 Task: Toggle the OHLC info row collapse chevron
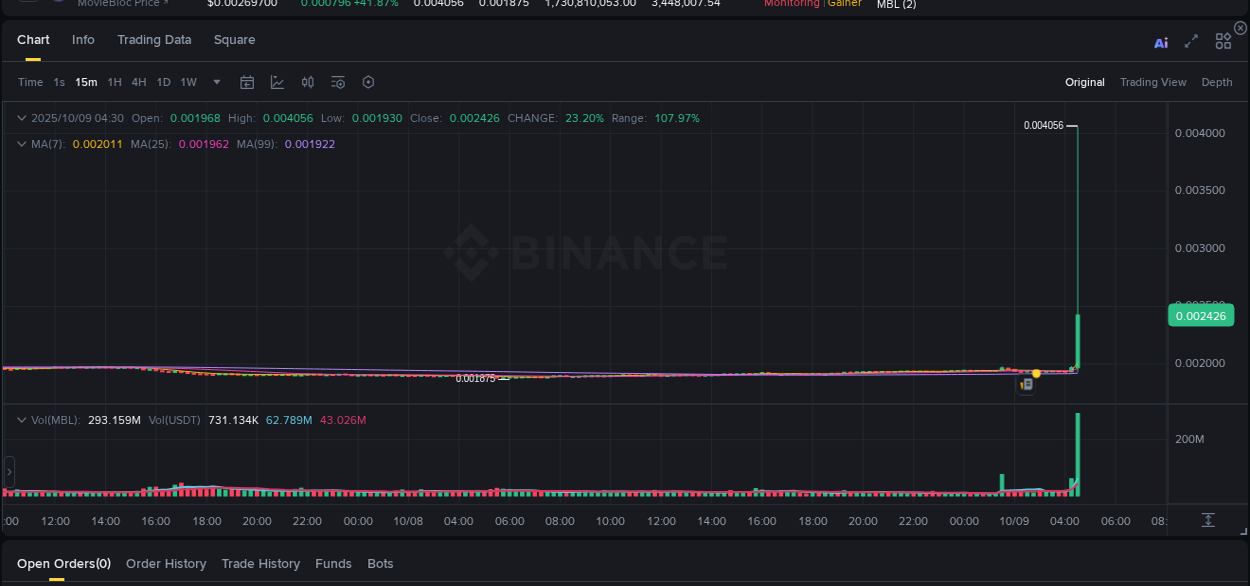21,117
